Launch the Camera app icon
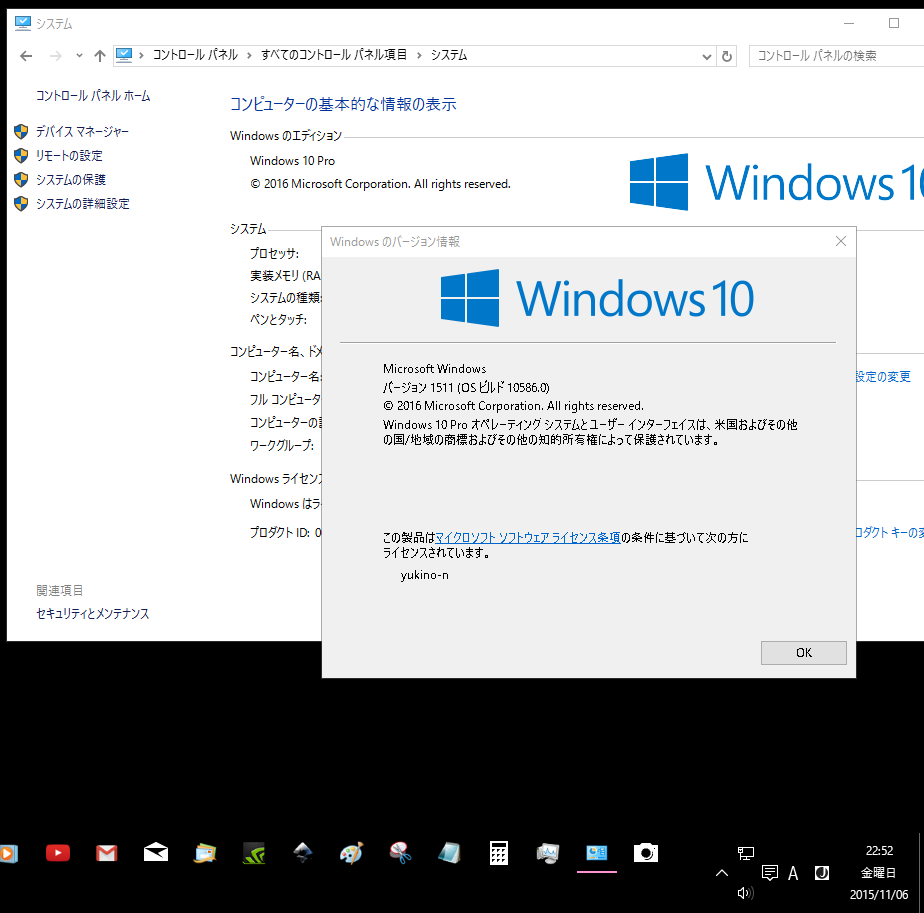Screen dimensions: 924x913 click(645, 853)
